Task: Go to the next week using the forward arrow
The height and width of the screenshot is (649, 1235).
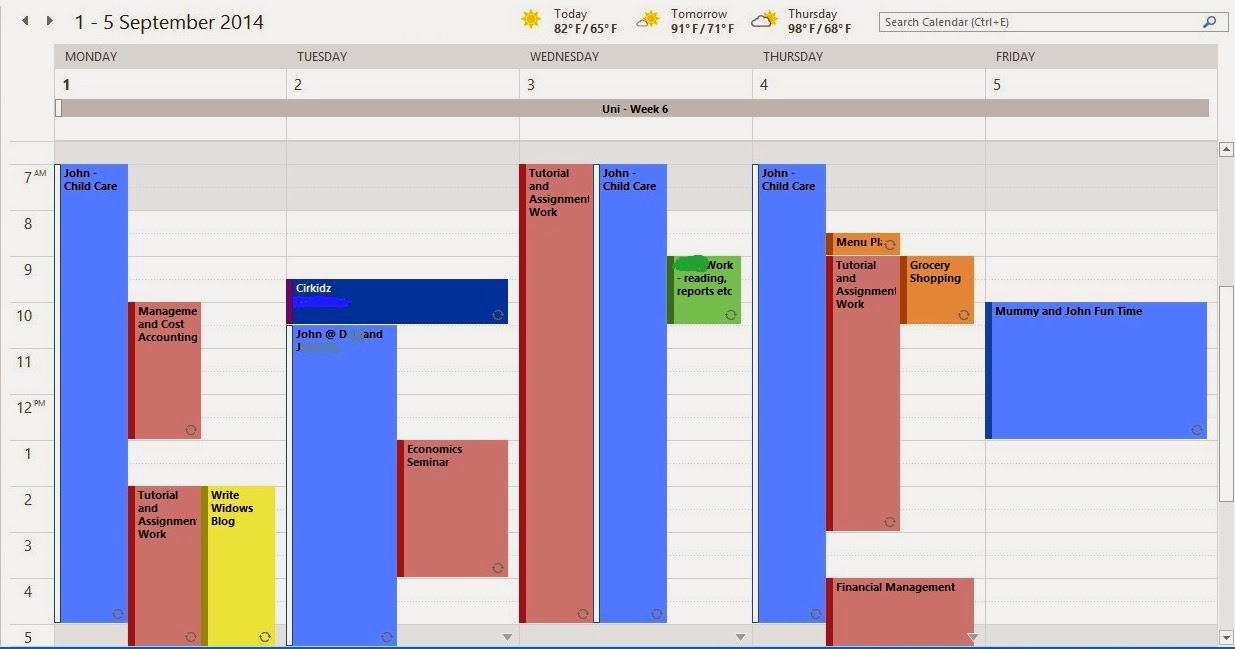Action: tap(49, 21)
